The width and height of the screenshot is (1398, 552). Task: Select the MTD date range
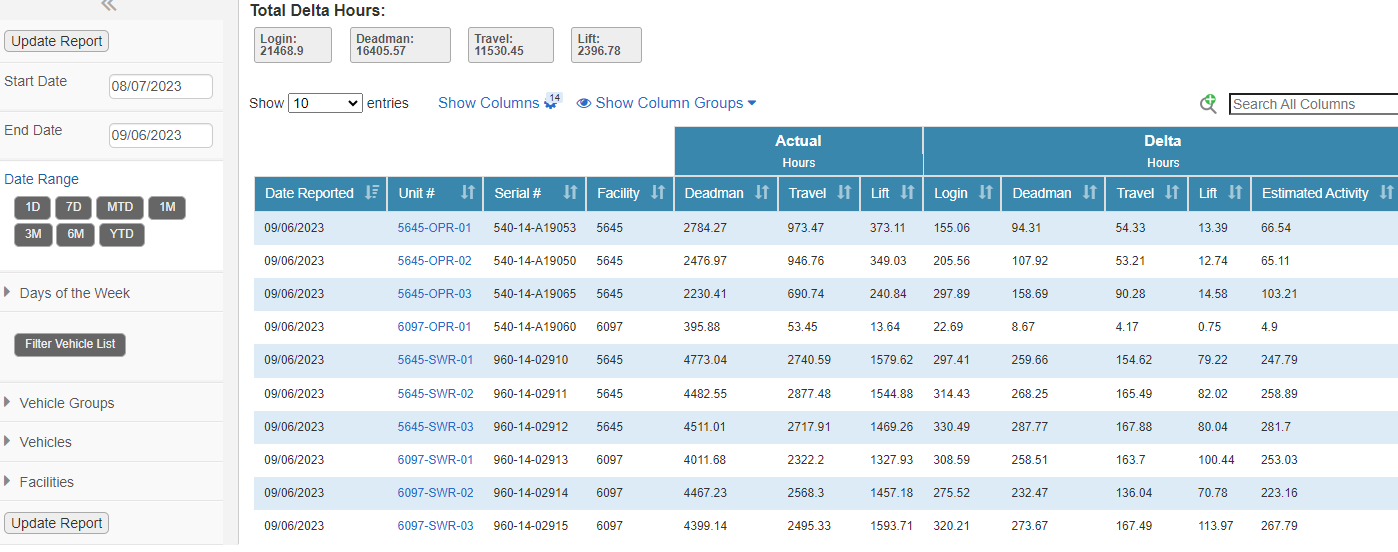[120, 207]
